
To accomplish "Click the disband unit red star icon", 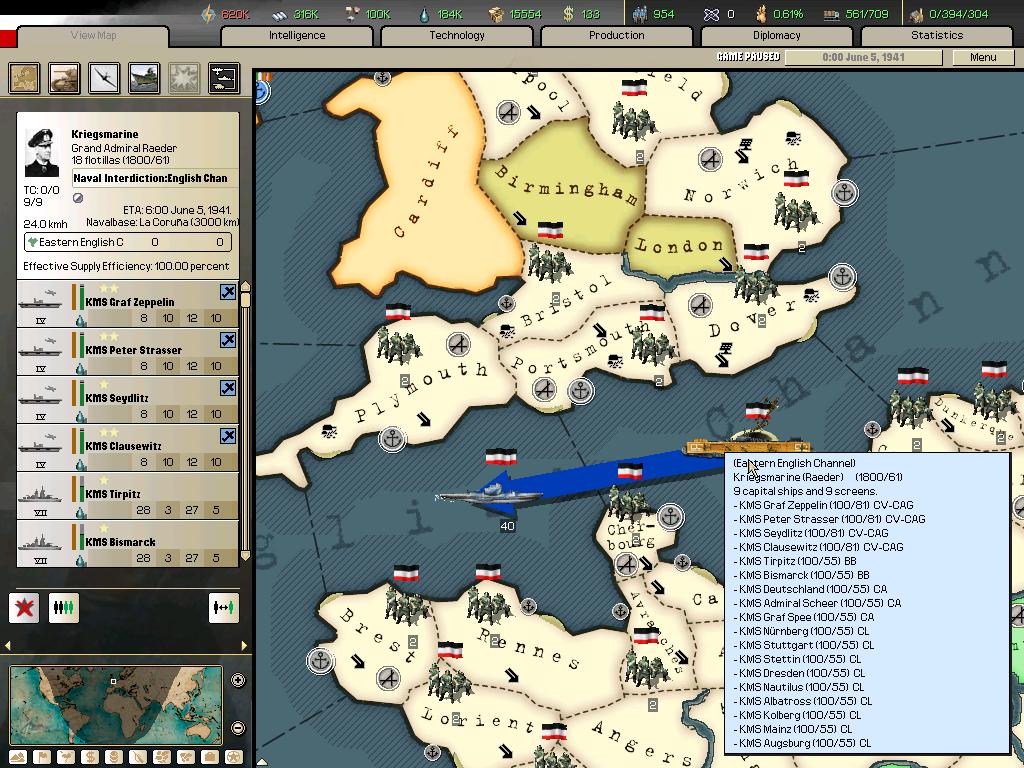I will [25, 607].
